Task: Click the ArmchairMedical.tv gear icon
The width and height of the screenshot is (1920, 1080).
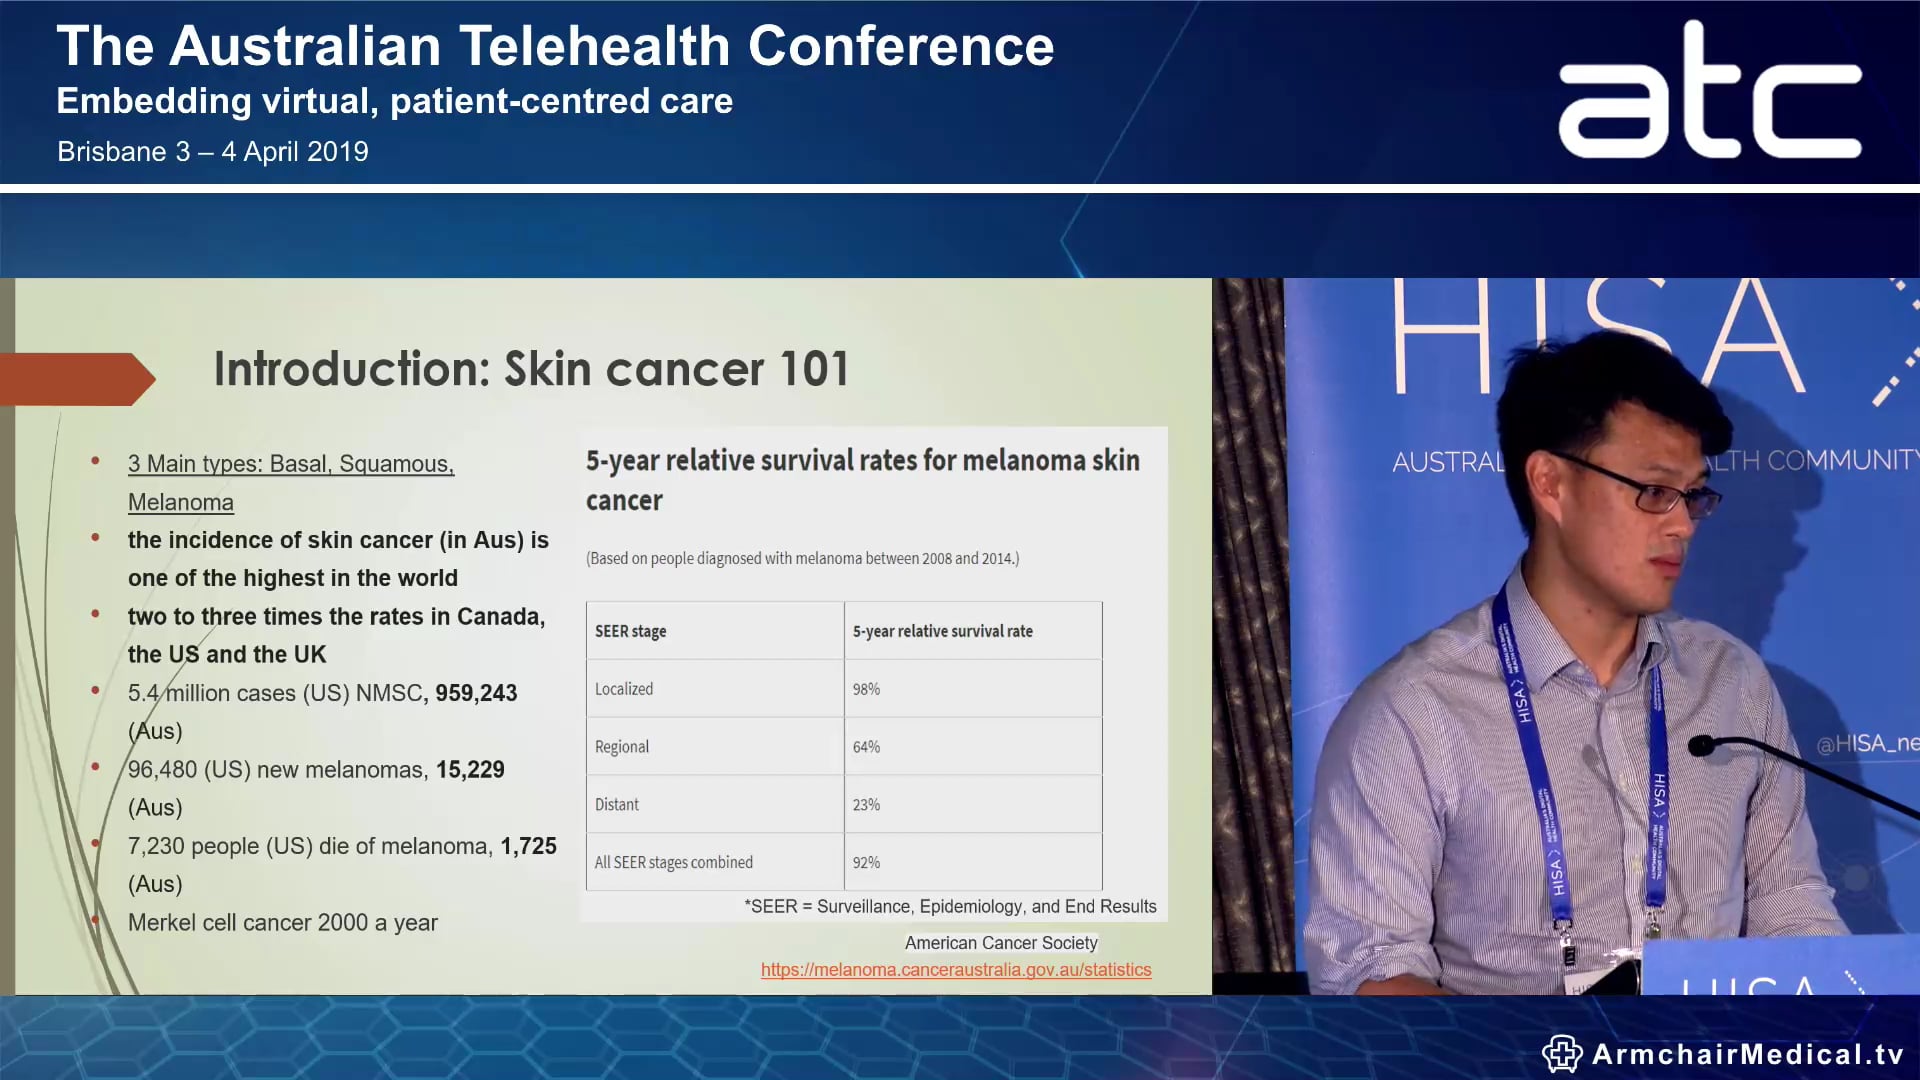Action: [x=1564, y=1052]
